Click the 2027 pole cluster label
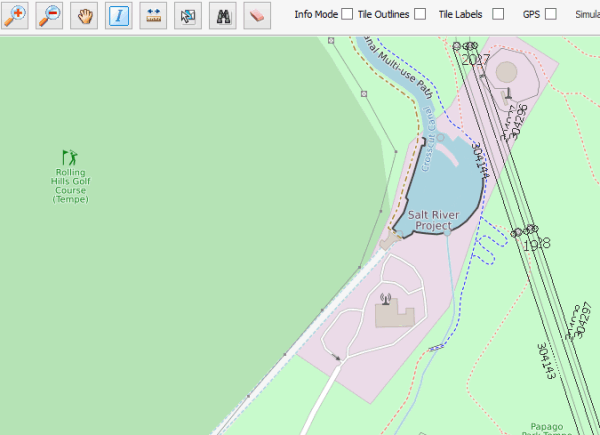600x435 pixels. pos(477,60)
